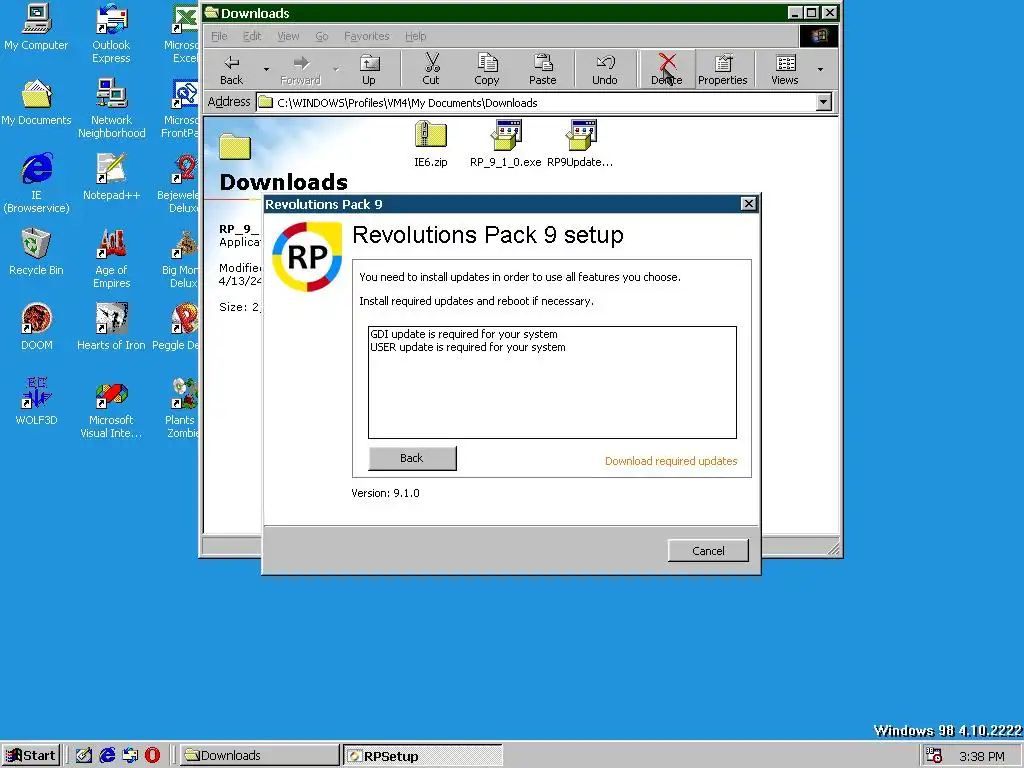Launch Age of Empires shortcut
Viewport: 1024px width, 768px height.
111,259
